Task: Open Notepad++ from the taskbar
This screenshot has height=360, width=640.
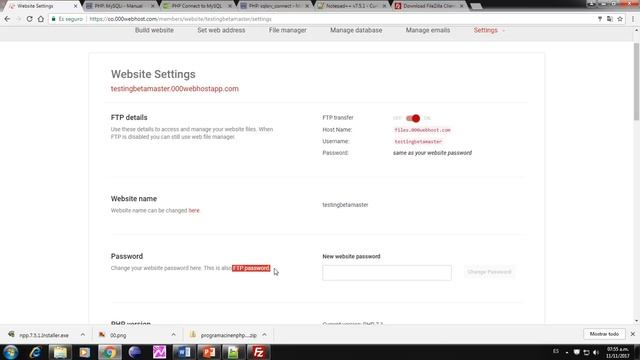Action: tap(233, 352)
